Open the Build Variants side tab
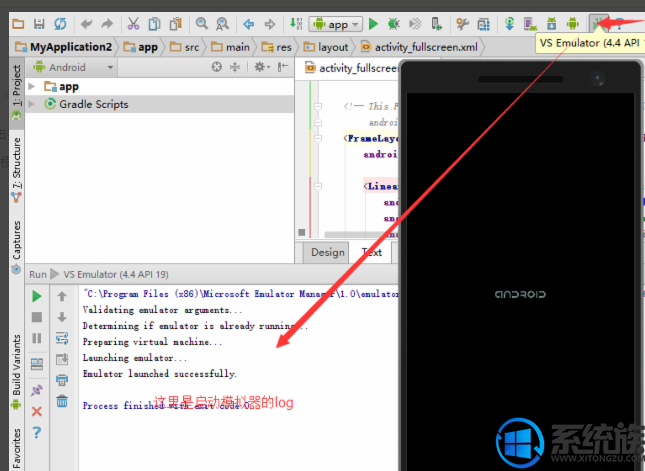 [x=16, y=370]
